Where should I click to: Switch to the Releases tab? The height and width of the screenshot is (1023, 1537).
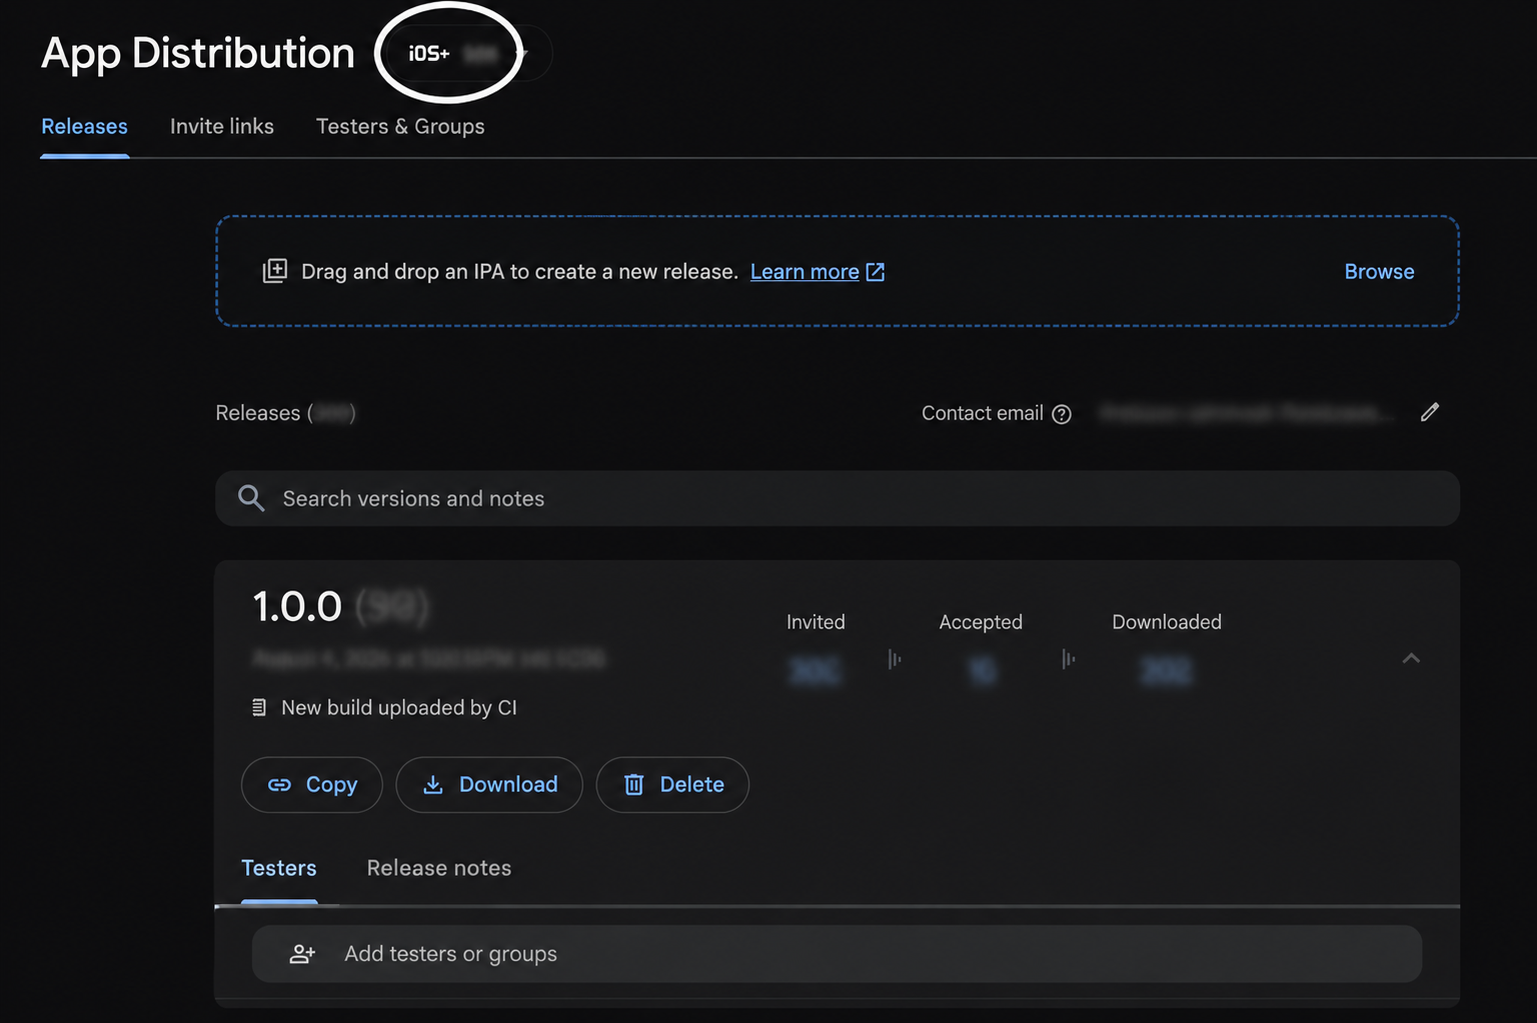84,126
